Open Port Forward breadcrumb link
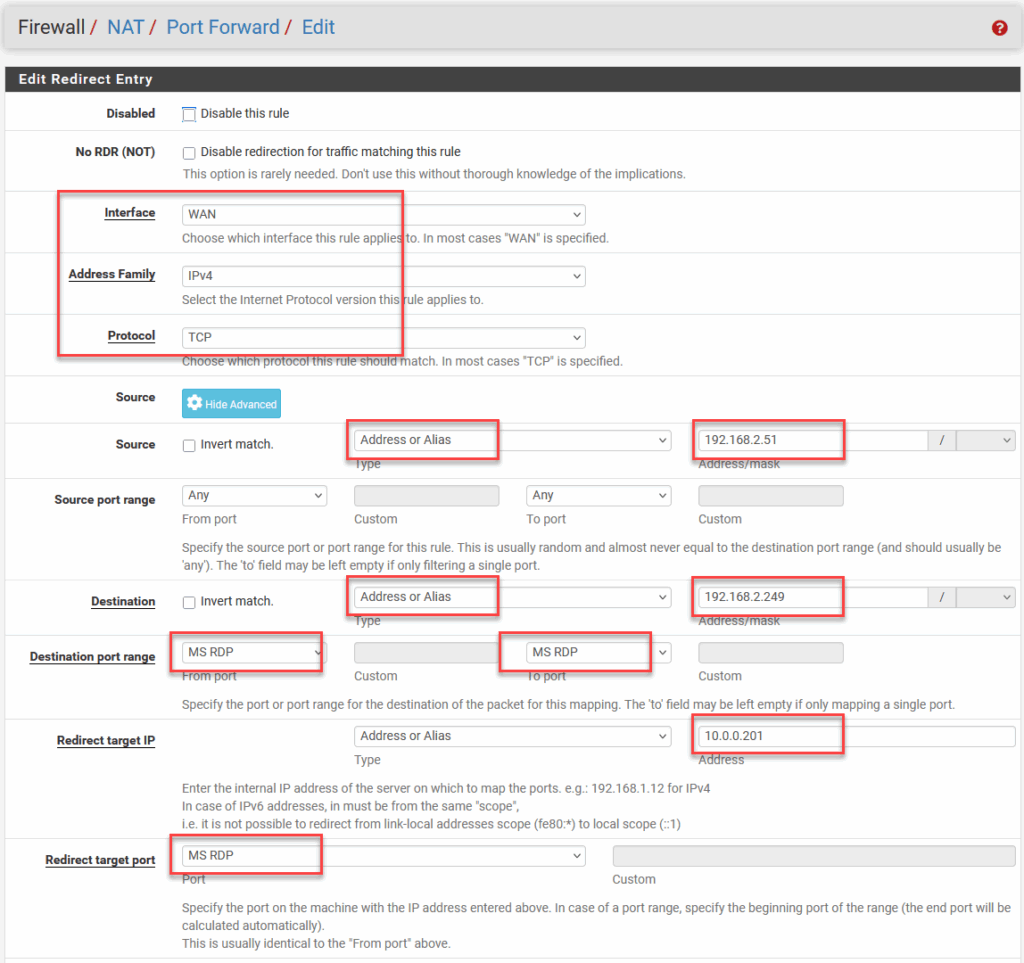1024x963 pixels. pos(222,27)
